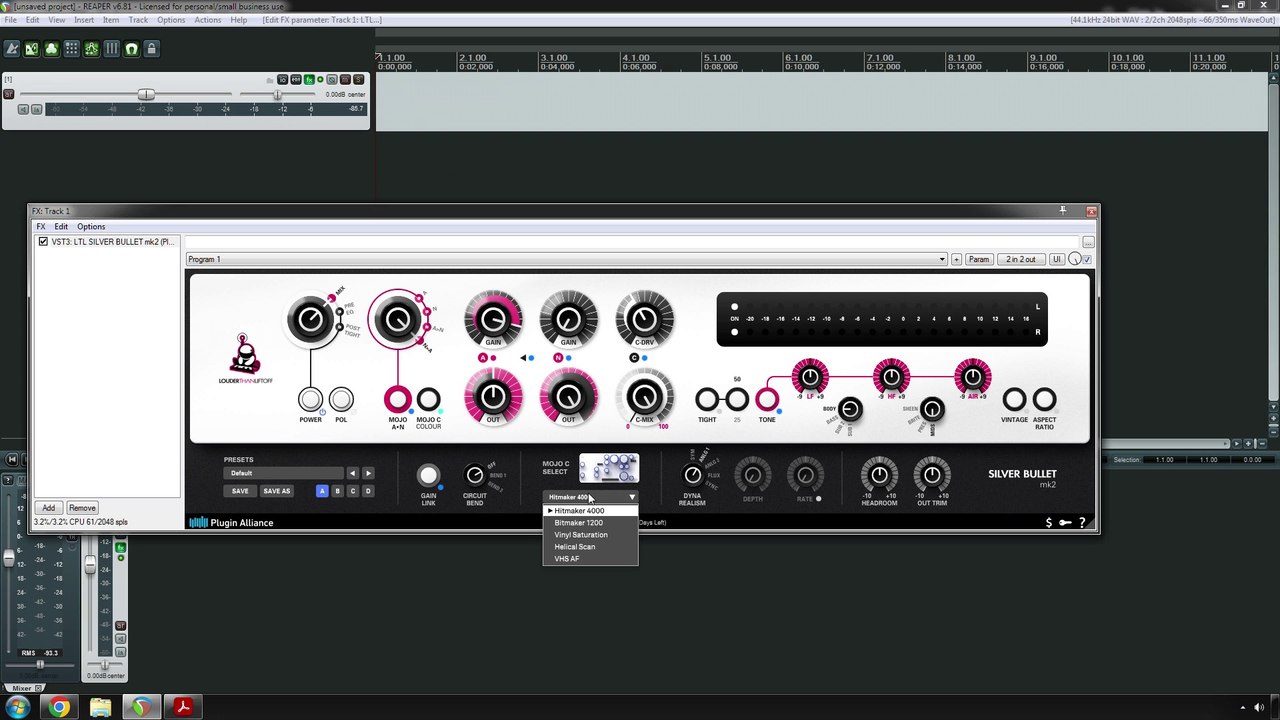Pin the FX window with pin icon
This screenshot has width=1280, height=720.
(1062, 210)
